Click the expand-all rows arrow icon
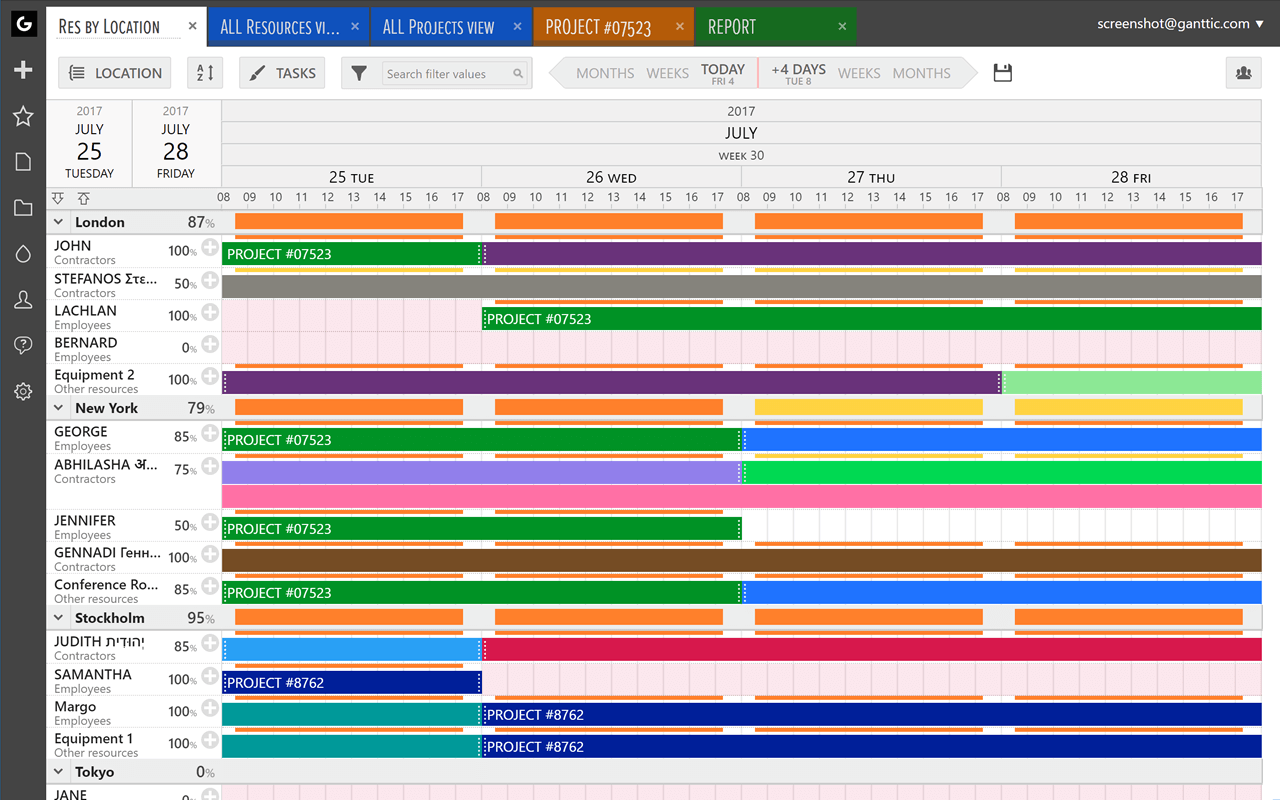The width and height of the screenshot is (1280, 800). coord(58,199)
